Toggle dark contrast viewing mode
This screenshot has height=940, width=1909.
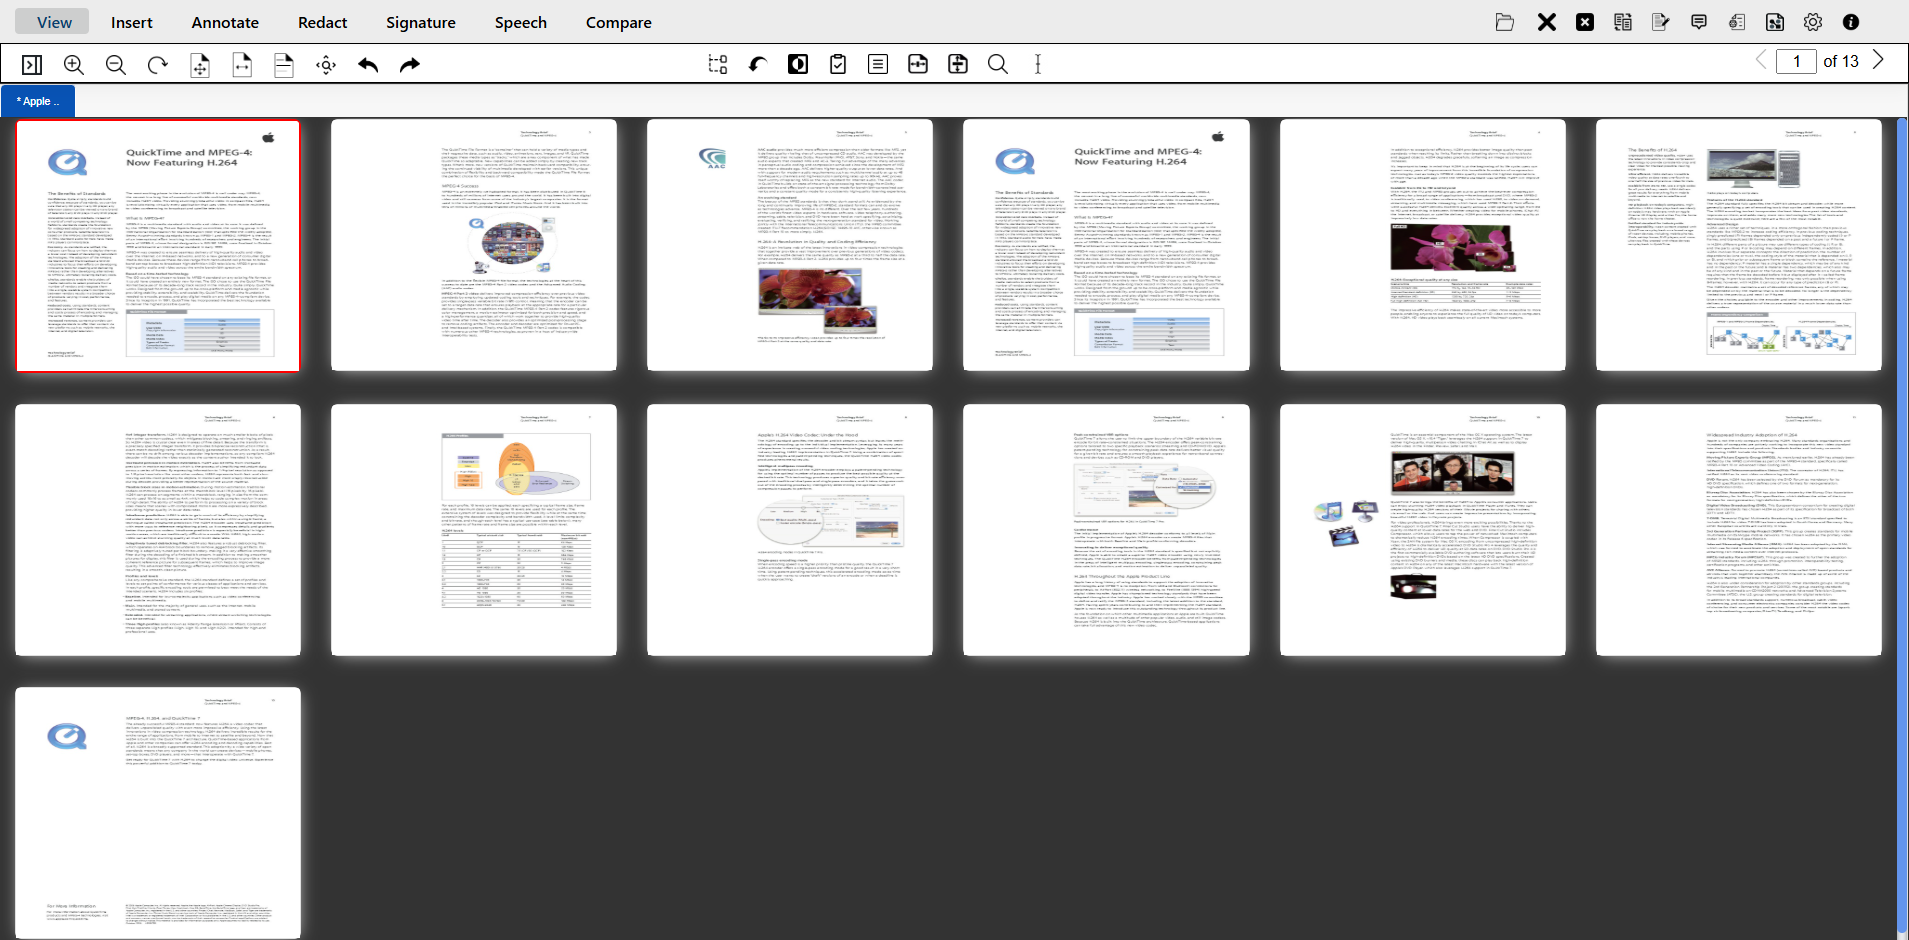click(x=797, y=64)
